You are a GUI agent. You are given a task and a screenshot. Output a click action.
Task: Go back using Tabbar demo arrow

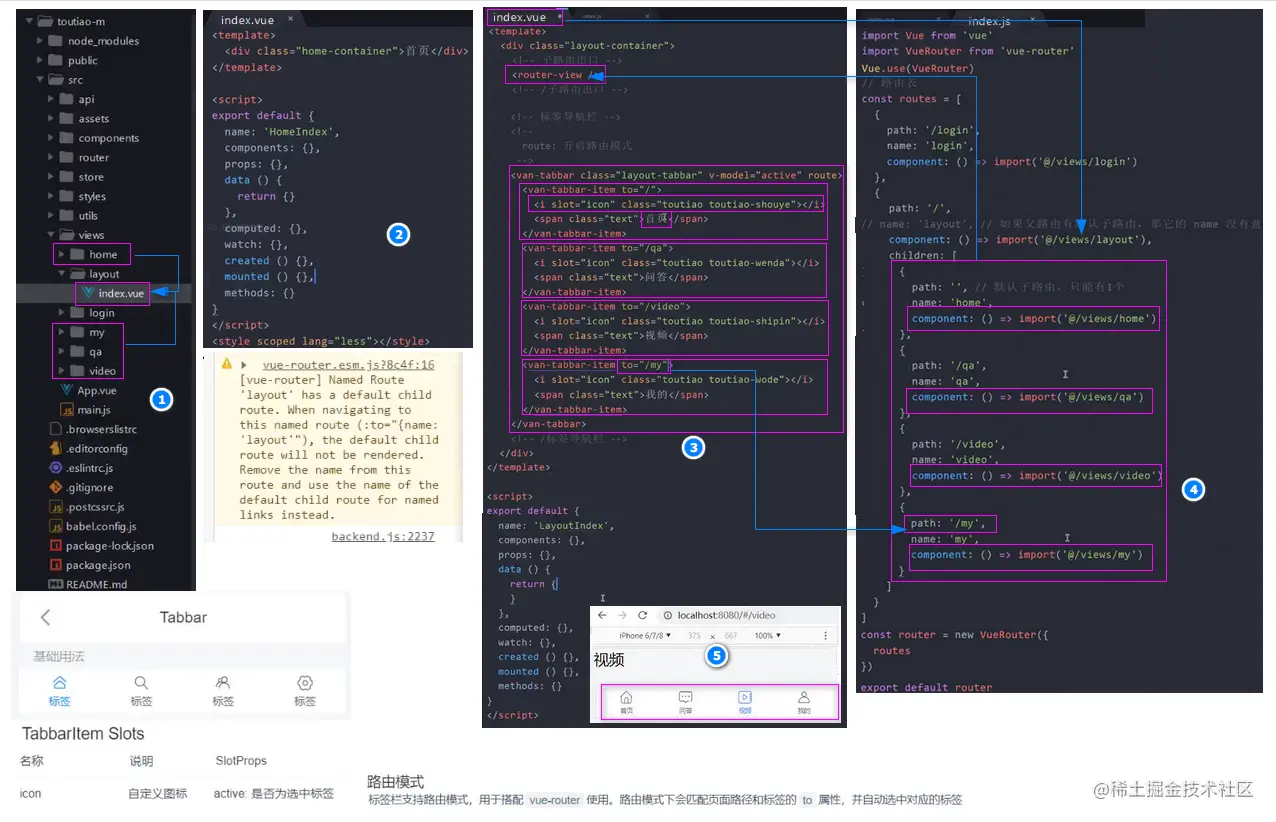pyautogui.click(x=45, y=618)
